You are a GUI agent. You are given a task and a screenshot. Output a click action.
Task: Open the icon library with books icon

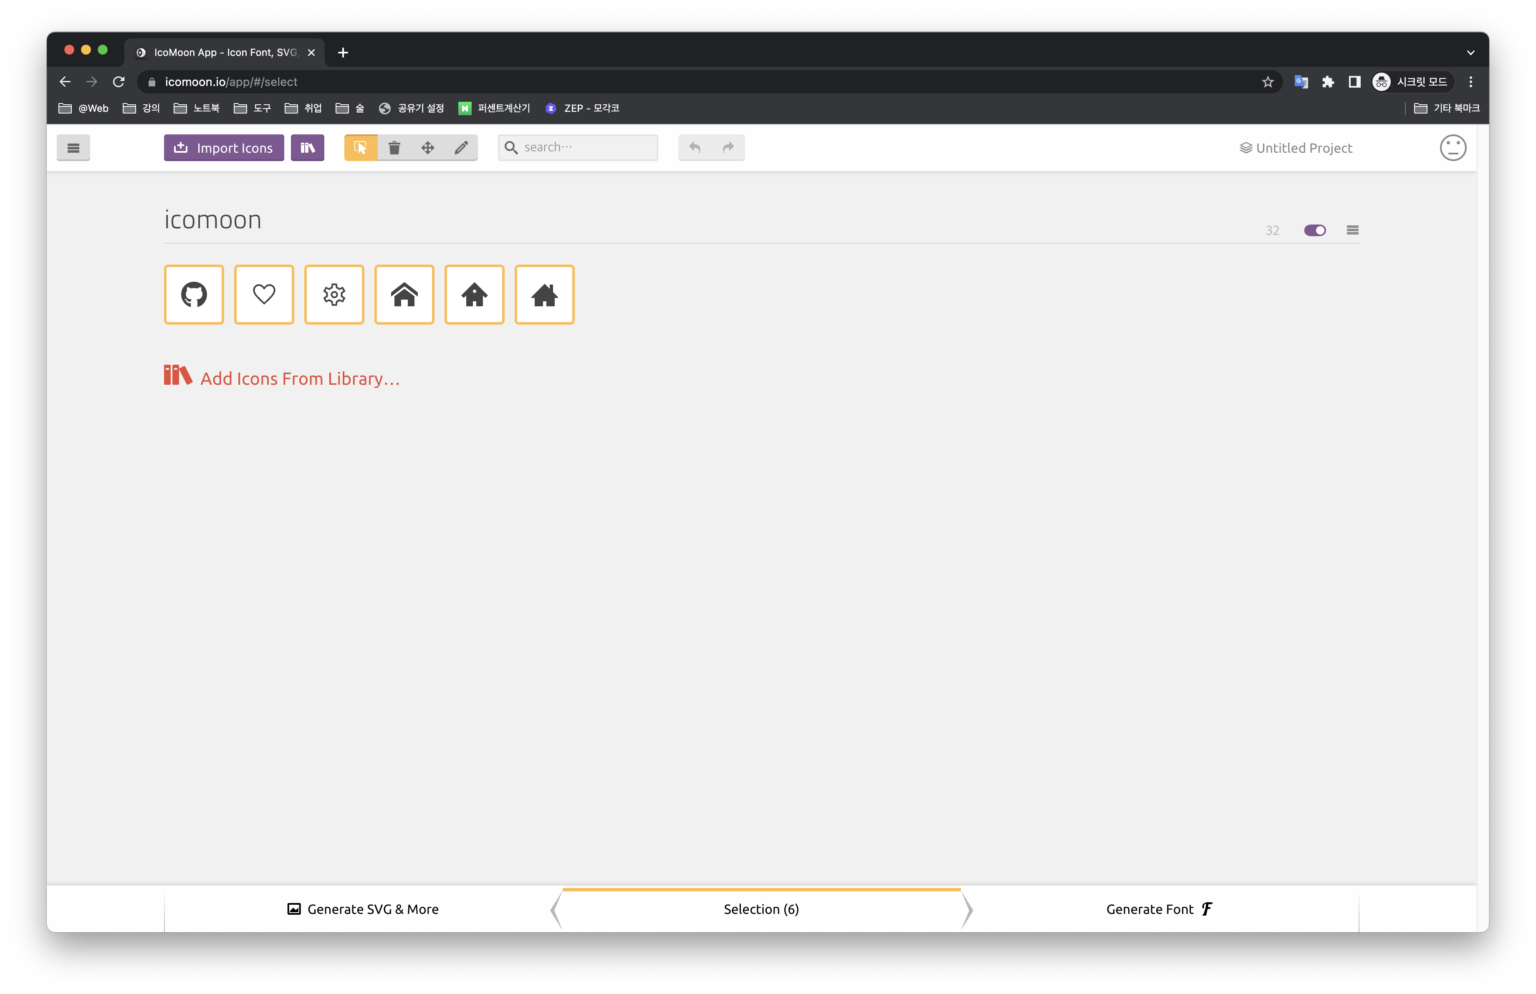[x=307, y=148]
